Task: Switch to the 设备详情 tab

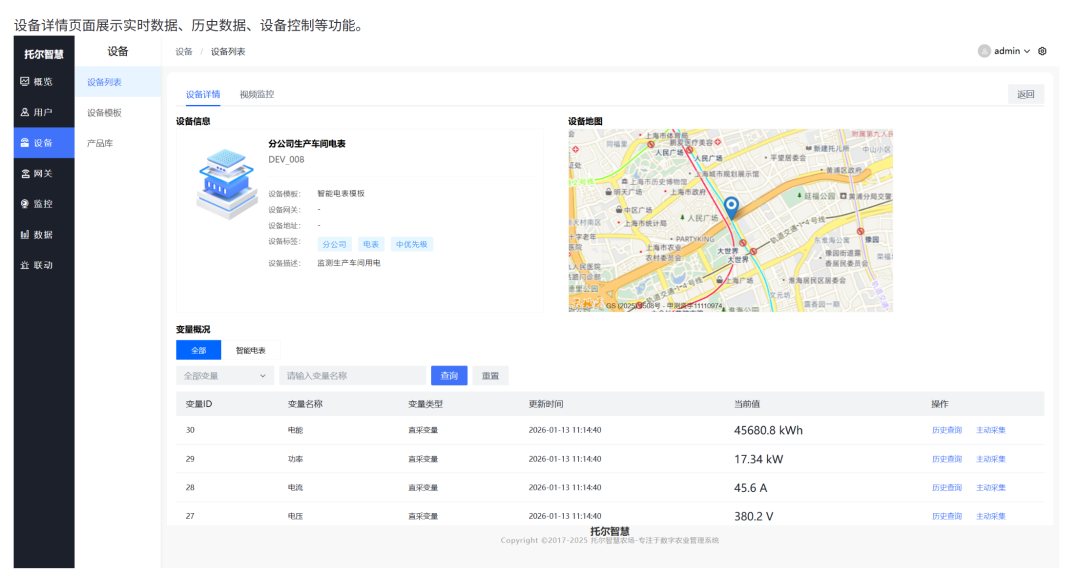Action: tap(203, 94)
